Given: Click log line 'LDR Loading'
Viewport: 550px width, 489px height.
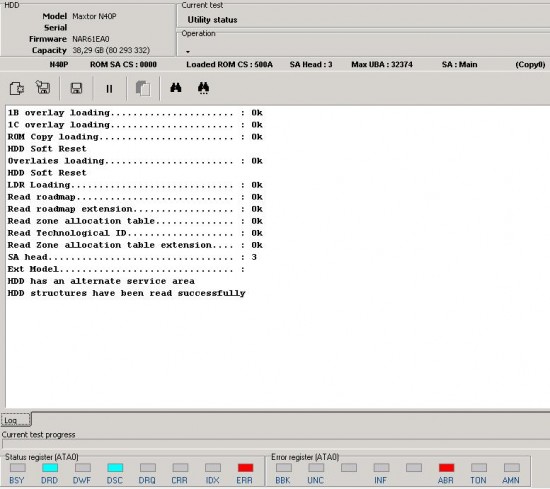Looking at the screenshot, I should point(135,185).
